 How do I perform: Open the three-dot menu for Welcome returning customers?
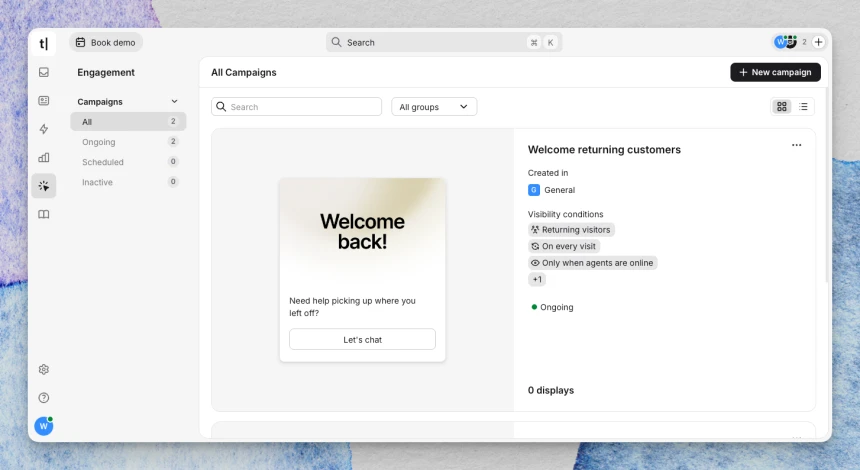796,145
